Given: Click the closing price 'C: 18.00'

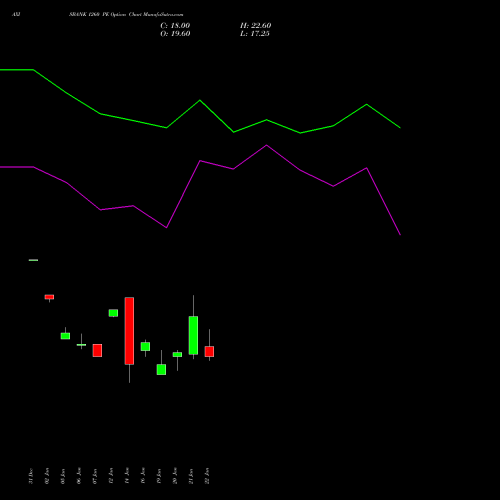Looking at the screenshot, I should coord(175,26).
